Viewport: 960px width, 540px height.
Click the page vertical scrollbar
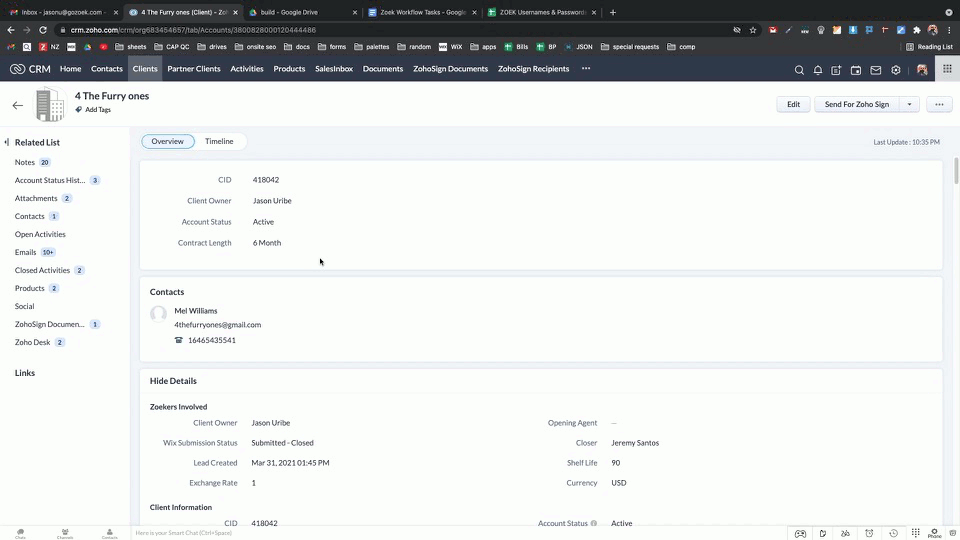tap(956, 170)
